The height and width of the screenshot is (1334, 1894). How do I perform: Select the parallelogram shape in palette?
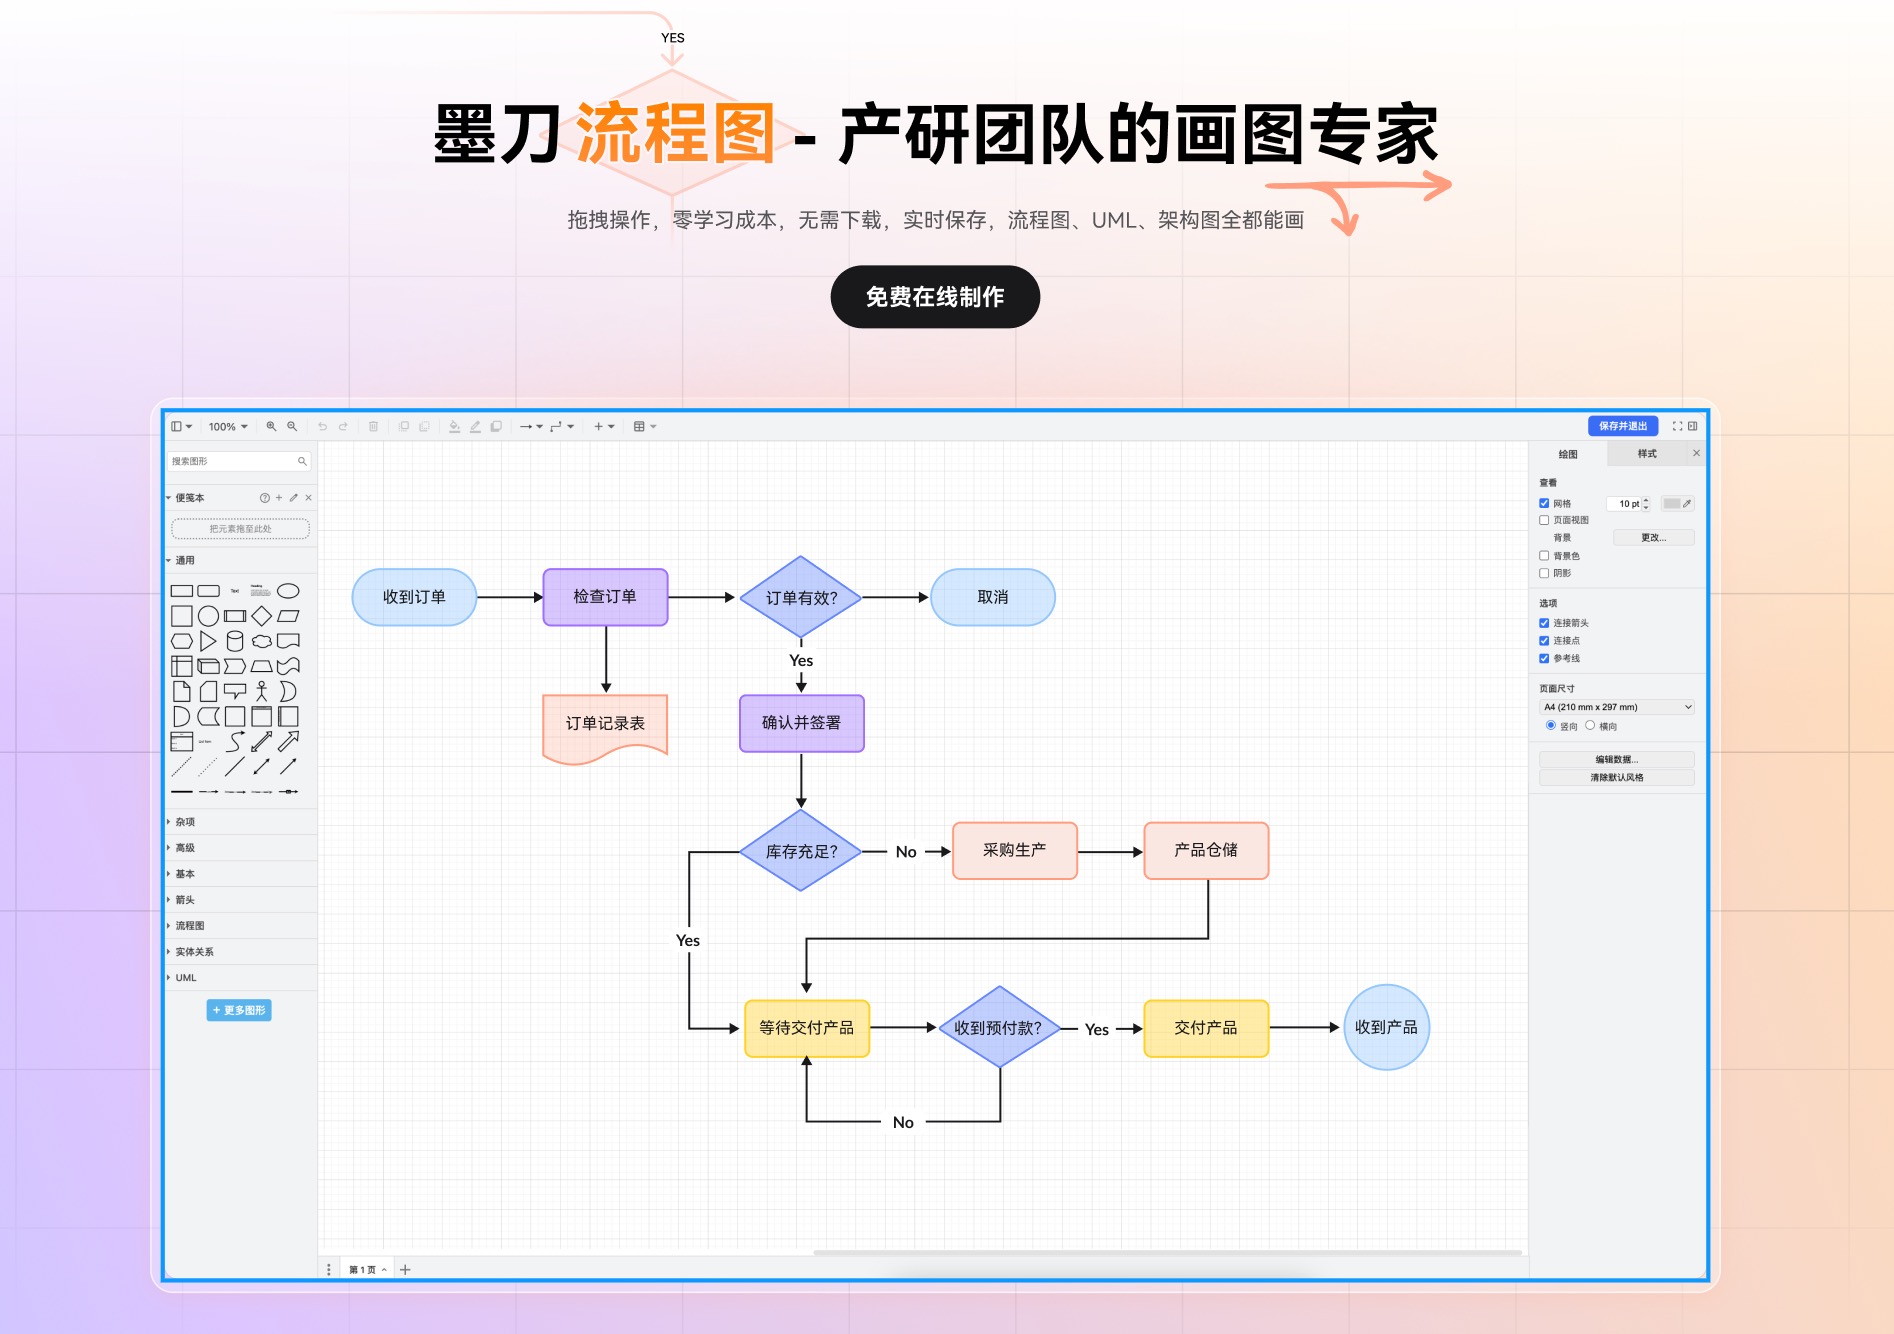(288, 616)
